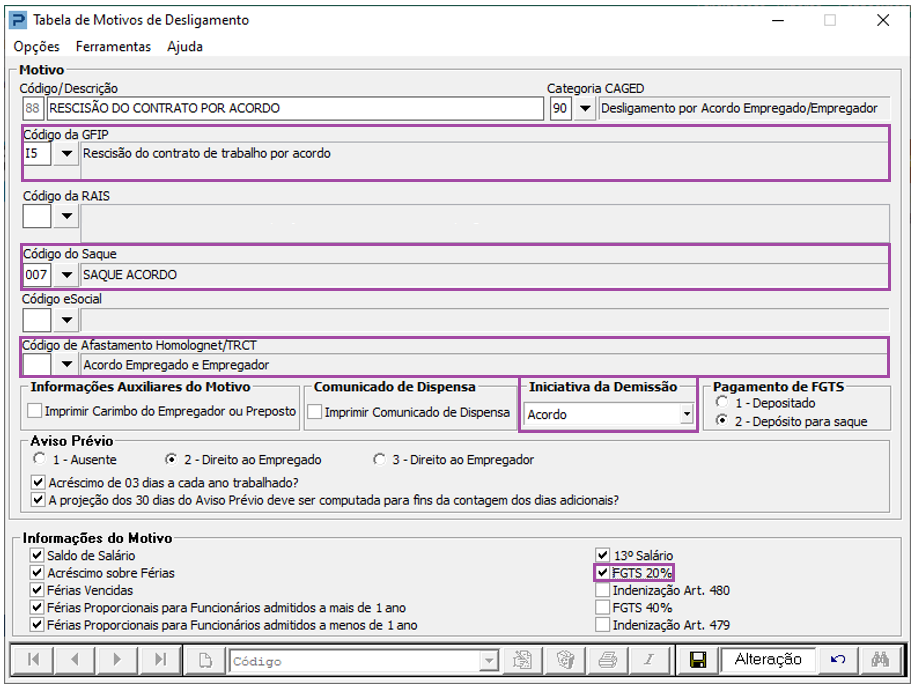Select Aviso Prévio 2 - Direito ao Empregado
The width and height of the screenshot is (917, 690).
[171, 459]
